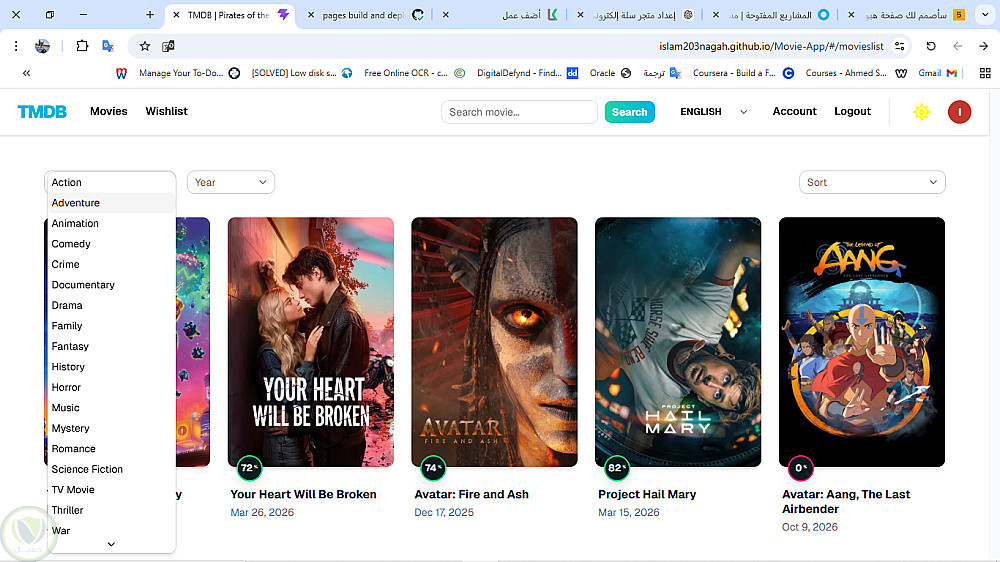Select the Music genre option

click(x=111, y=408)
